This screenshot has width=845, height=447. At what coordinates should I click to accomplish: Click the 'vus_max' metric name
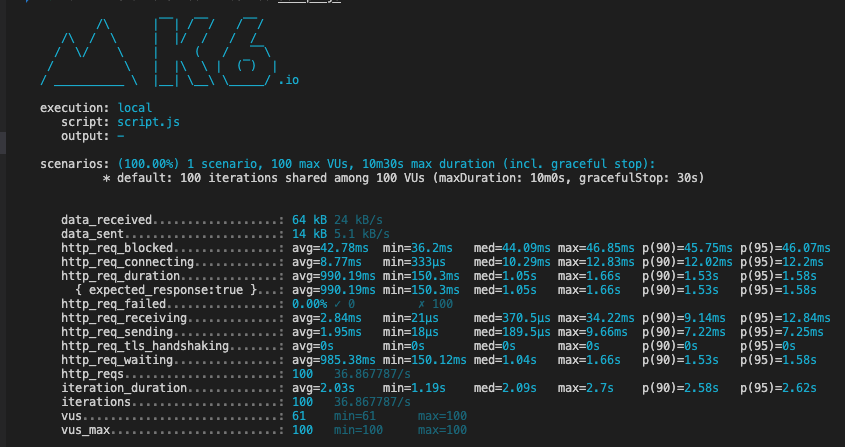point(85,430)
